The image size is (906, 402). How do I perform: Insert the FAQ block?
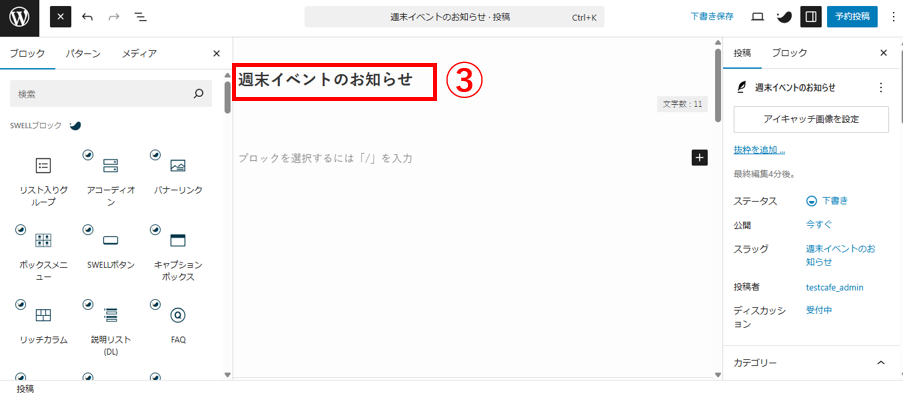click(178, 322)
